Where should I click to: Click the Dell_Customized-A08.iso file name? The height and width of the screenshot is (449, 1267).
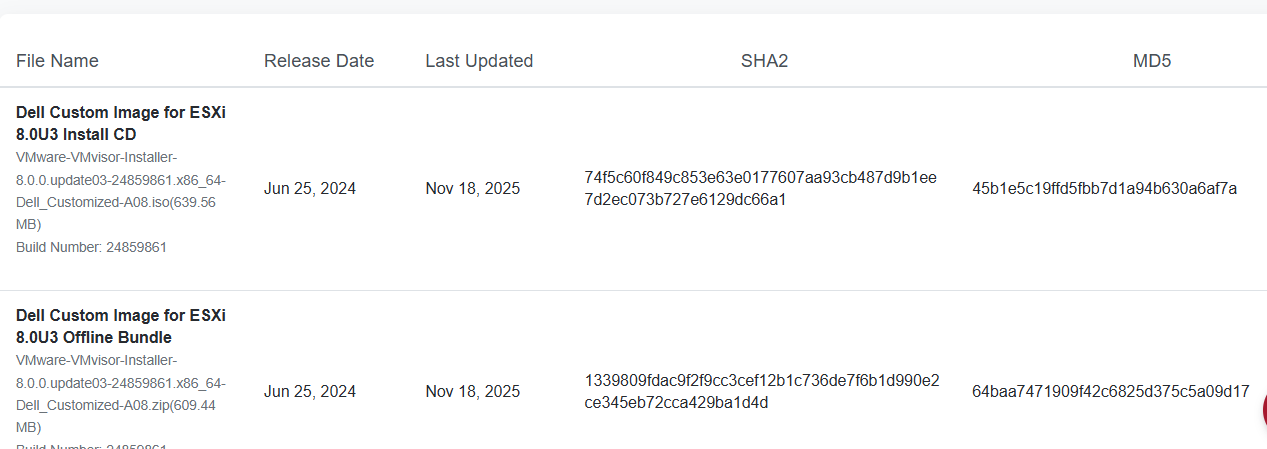coord(120,191)
